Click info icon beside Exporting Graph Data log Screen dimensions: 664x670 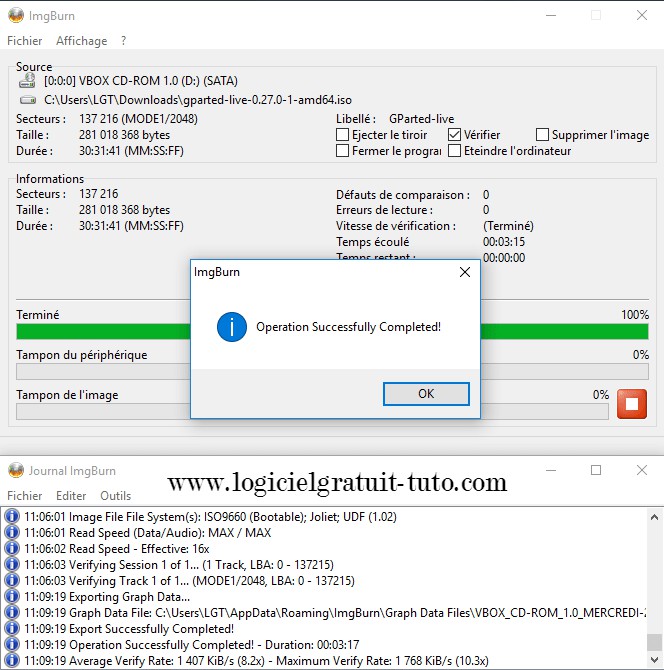coord(12,597)
